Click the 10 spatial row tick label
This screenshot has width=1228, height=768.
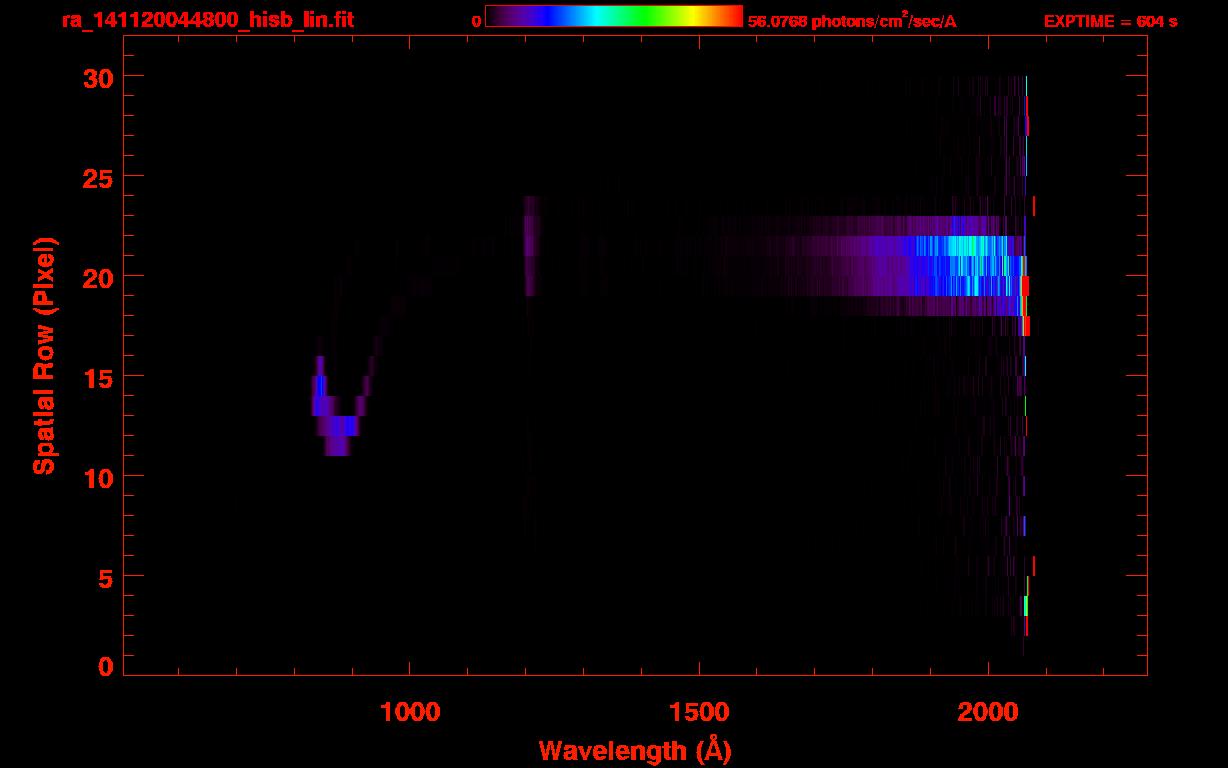point(97,477)
